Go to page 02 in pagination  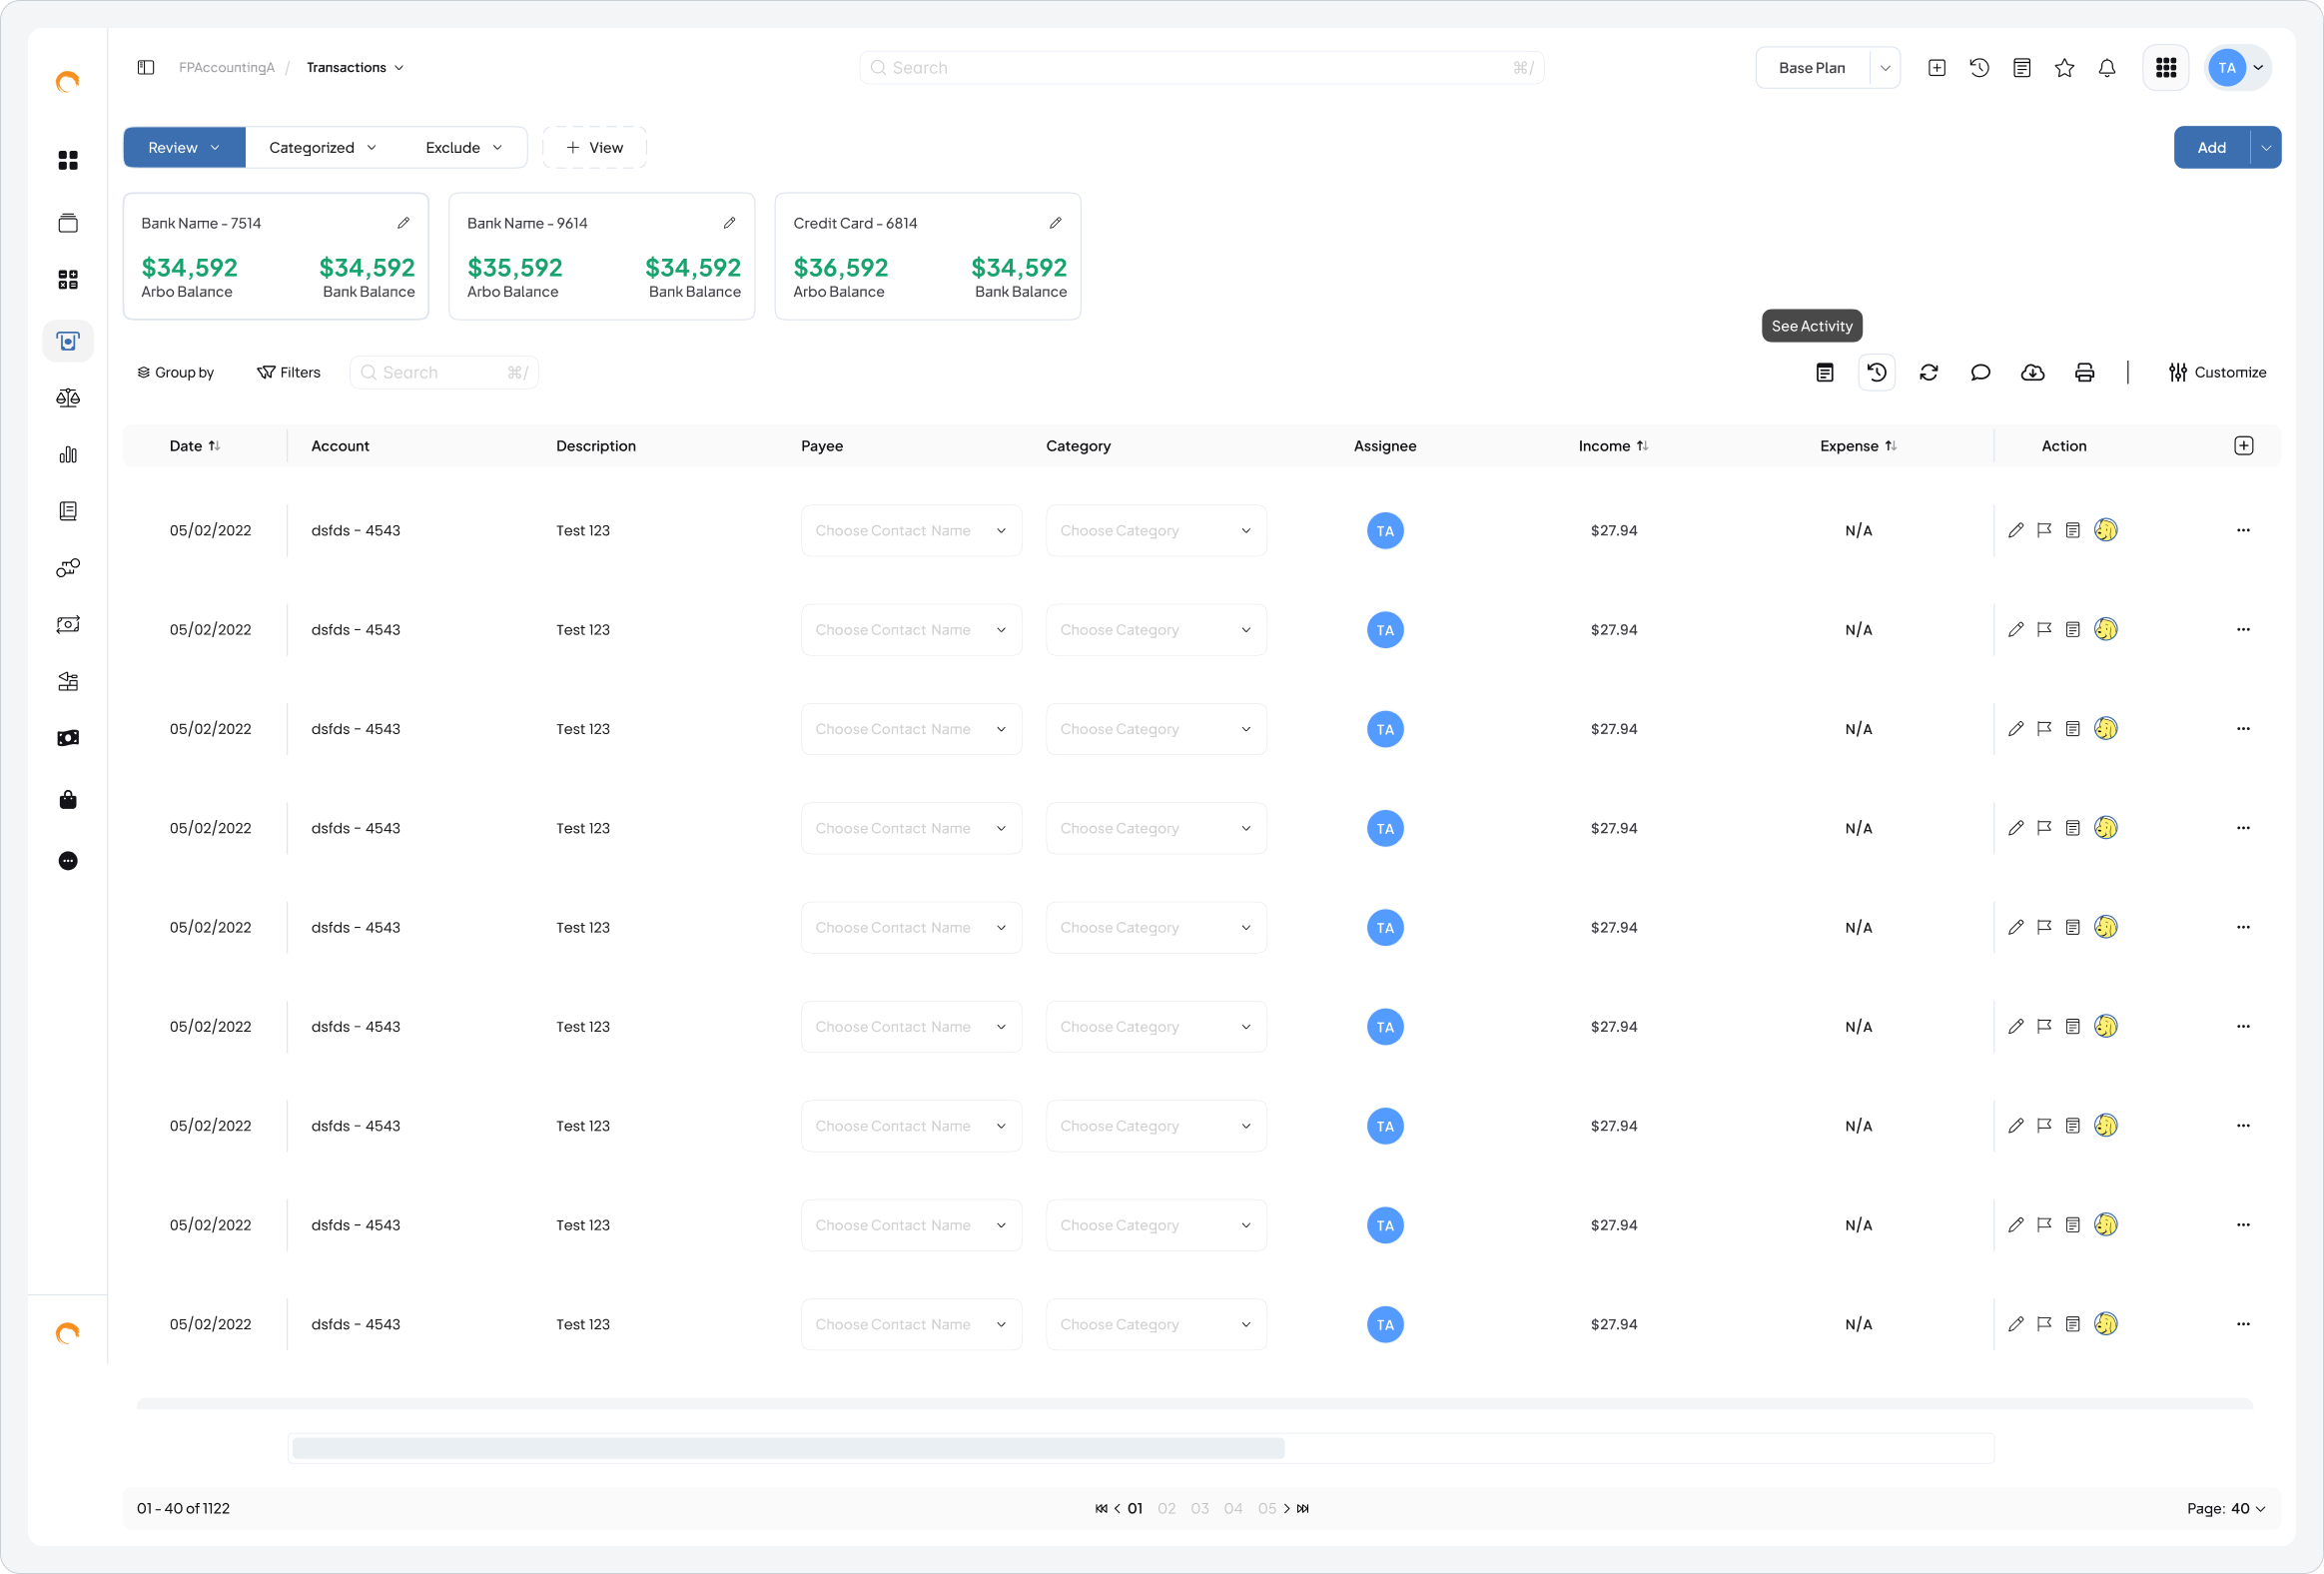point(1166,1508)
